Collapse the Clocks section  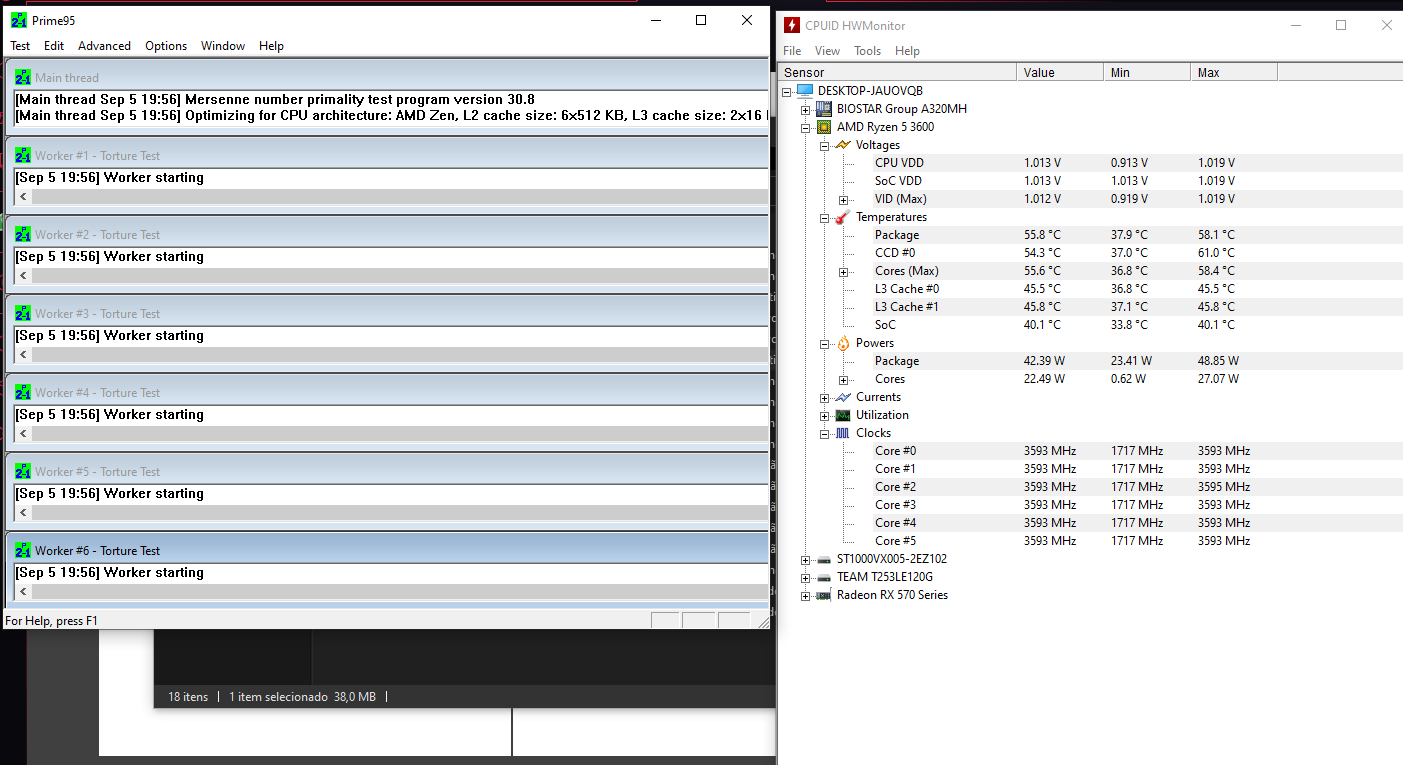pyautogui.click(x=825, y=433)
